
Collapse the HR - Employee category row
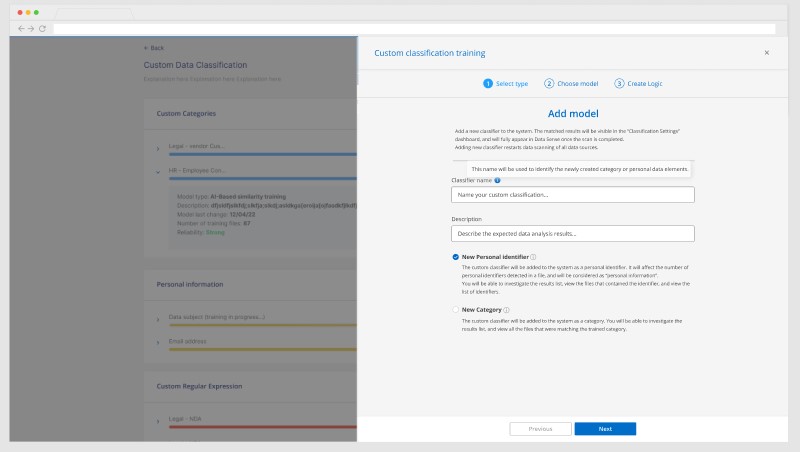[x=158, y=171]
